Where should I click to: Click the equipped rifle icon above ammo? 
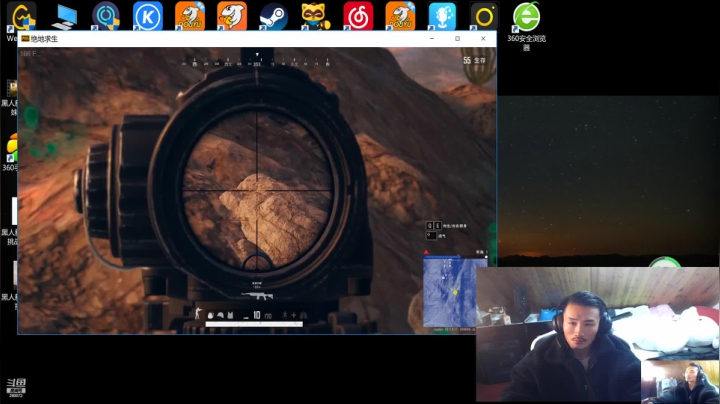257,296
